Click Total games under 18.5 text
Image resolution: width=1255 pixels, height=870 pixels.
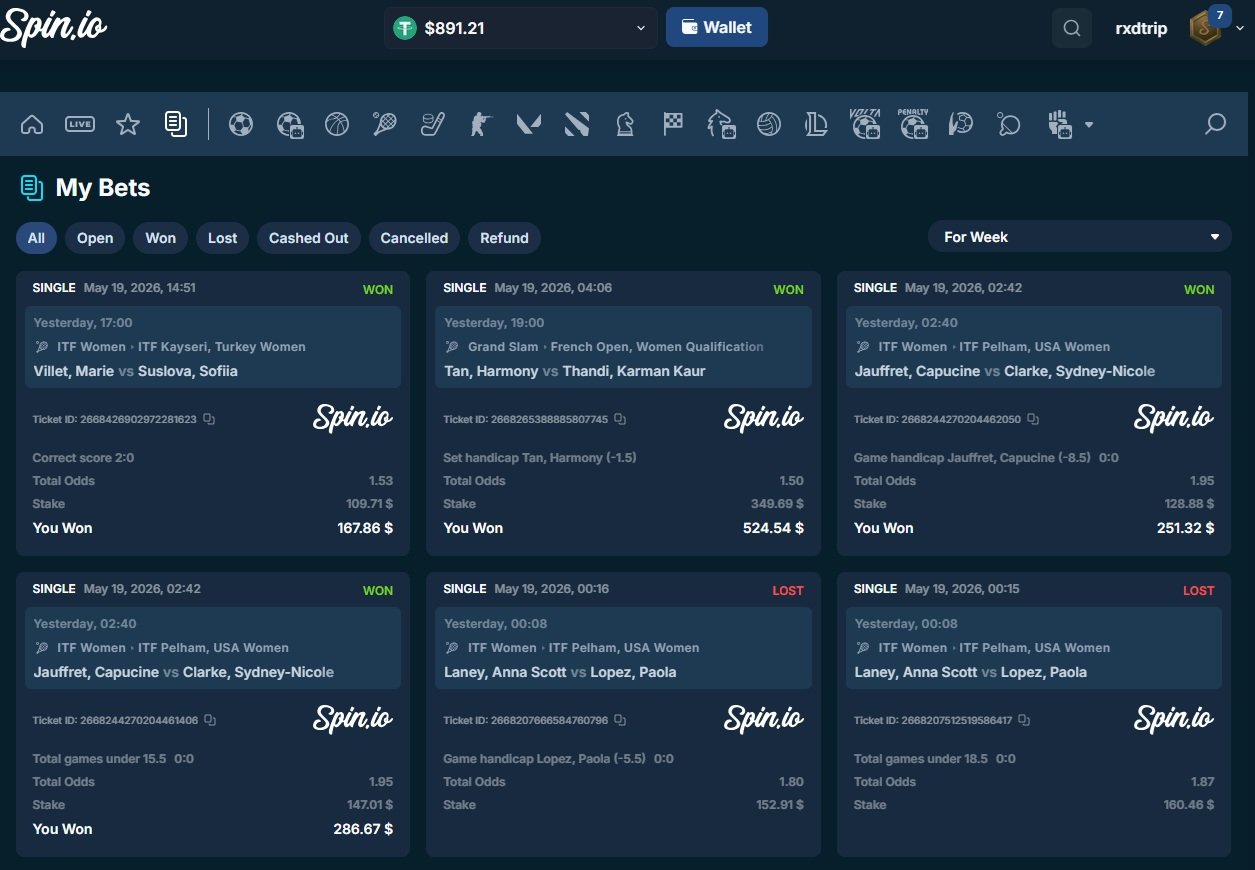(921, 759)
